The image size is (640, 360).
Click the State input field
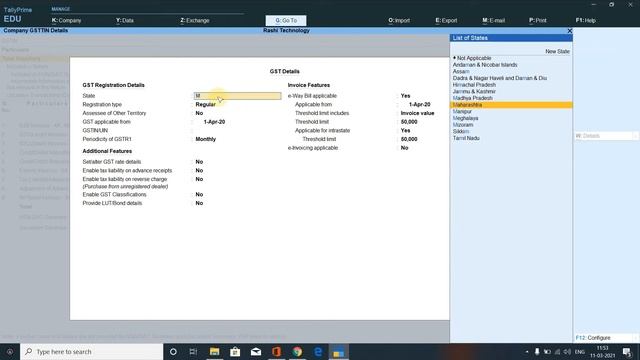tap(237, 96)
